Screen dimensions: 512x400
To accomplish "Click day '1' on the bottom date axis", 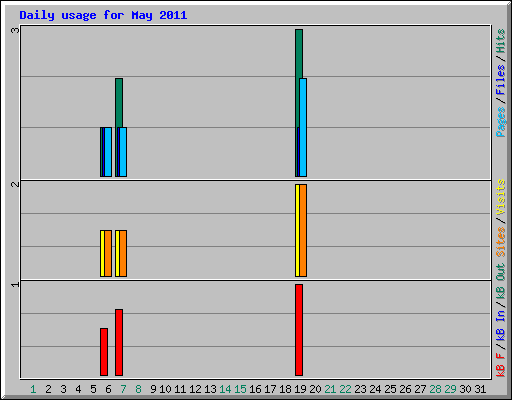I will pos(33,389).
